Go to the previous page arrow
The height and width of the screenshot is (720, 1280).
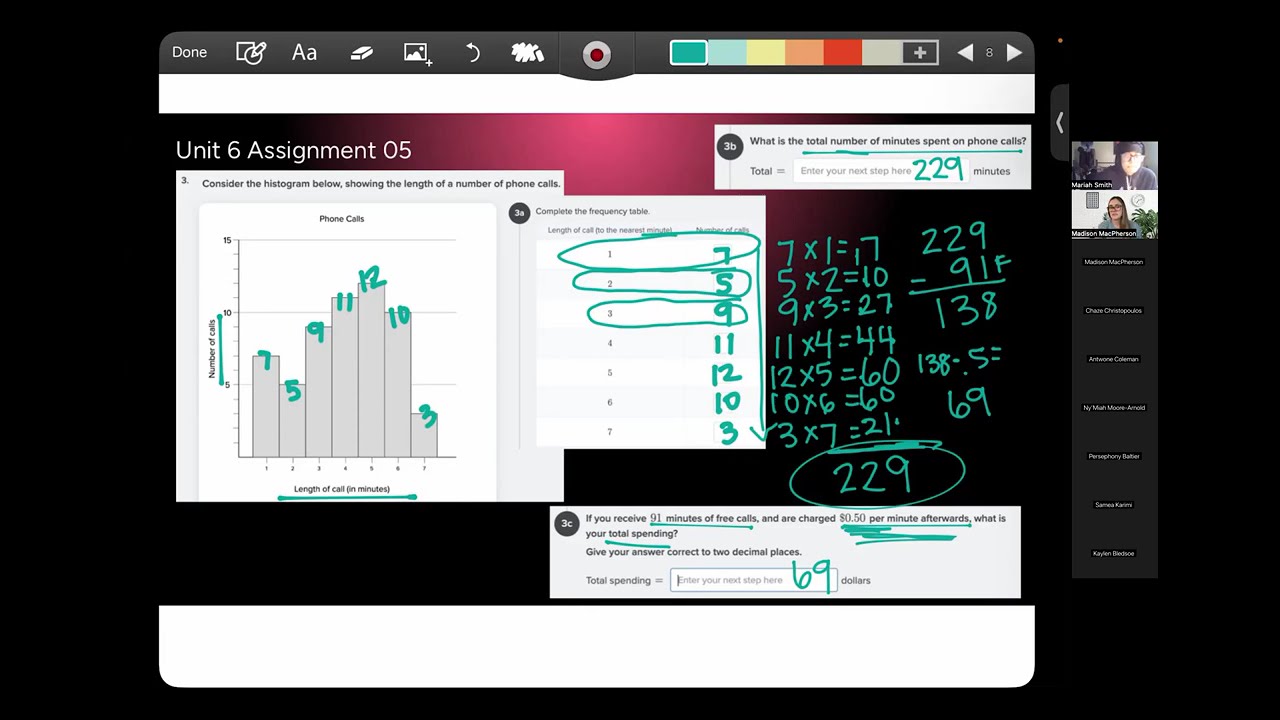(x=965, y=53)
